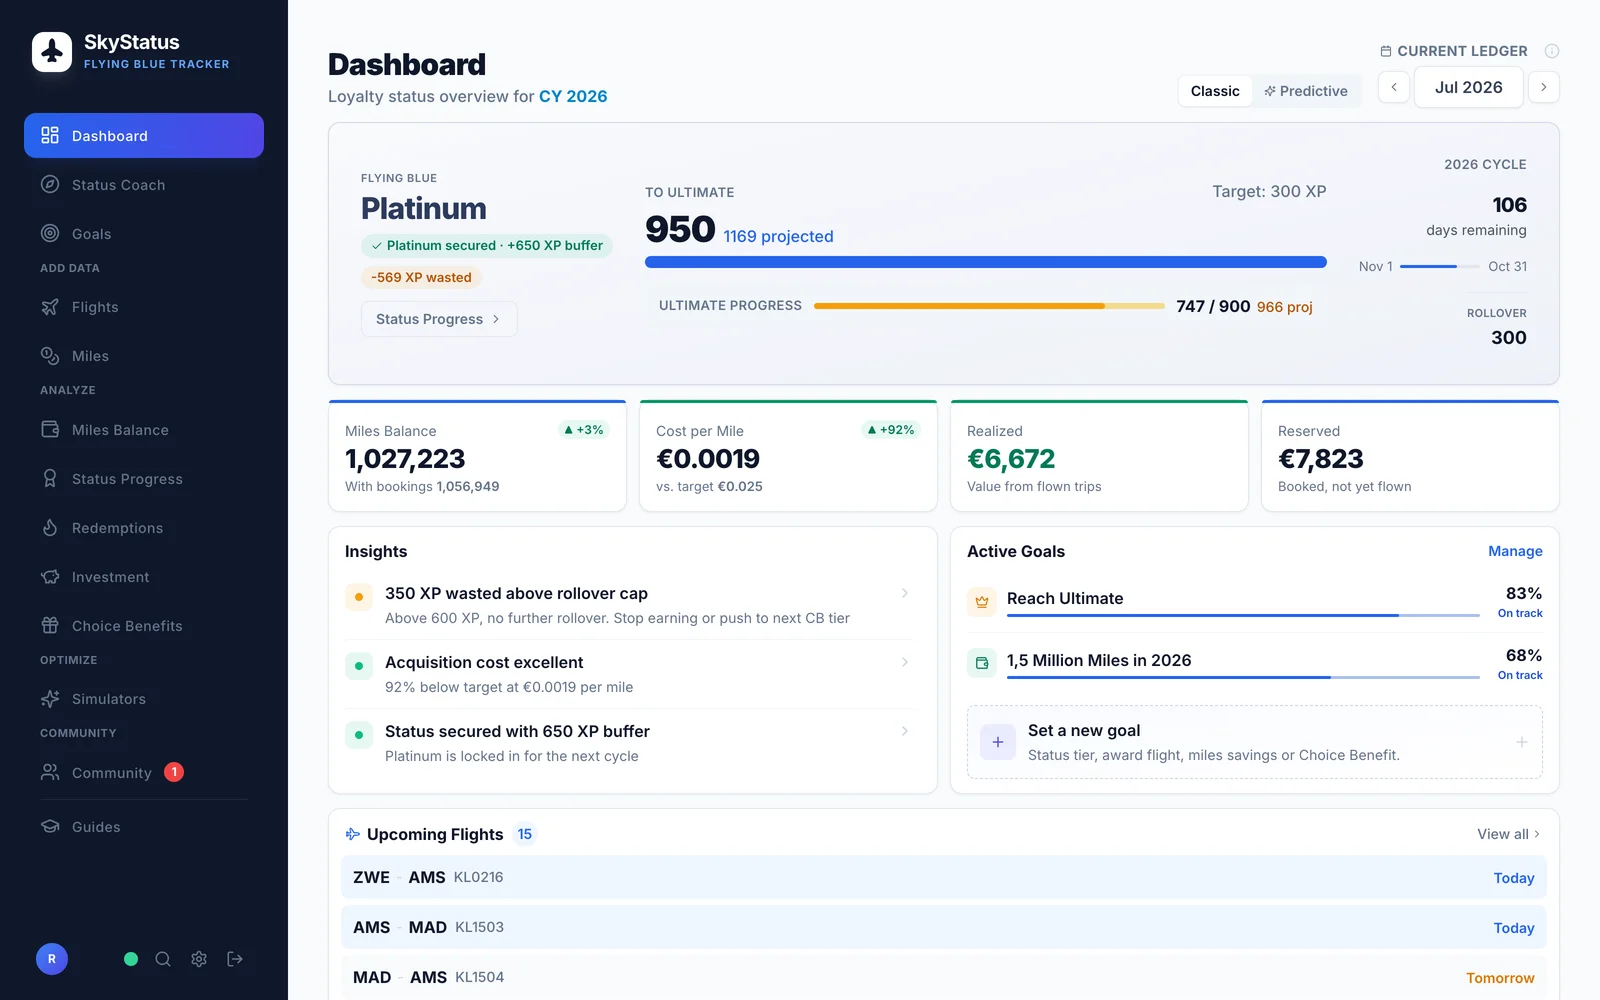The image size is (1600, 1000).
Task: Click the user avatar labeled R
Action: tap(52, 959)
